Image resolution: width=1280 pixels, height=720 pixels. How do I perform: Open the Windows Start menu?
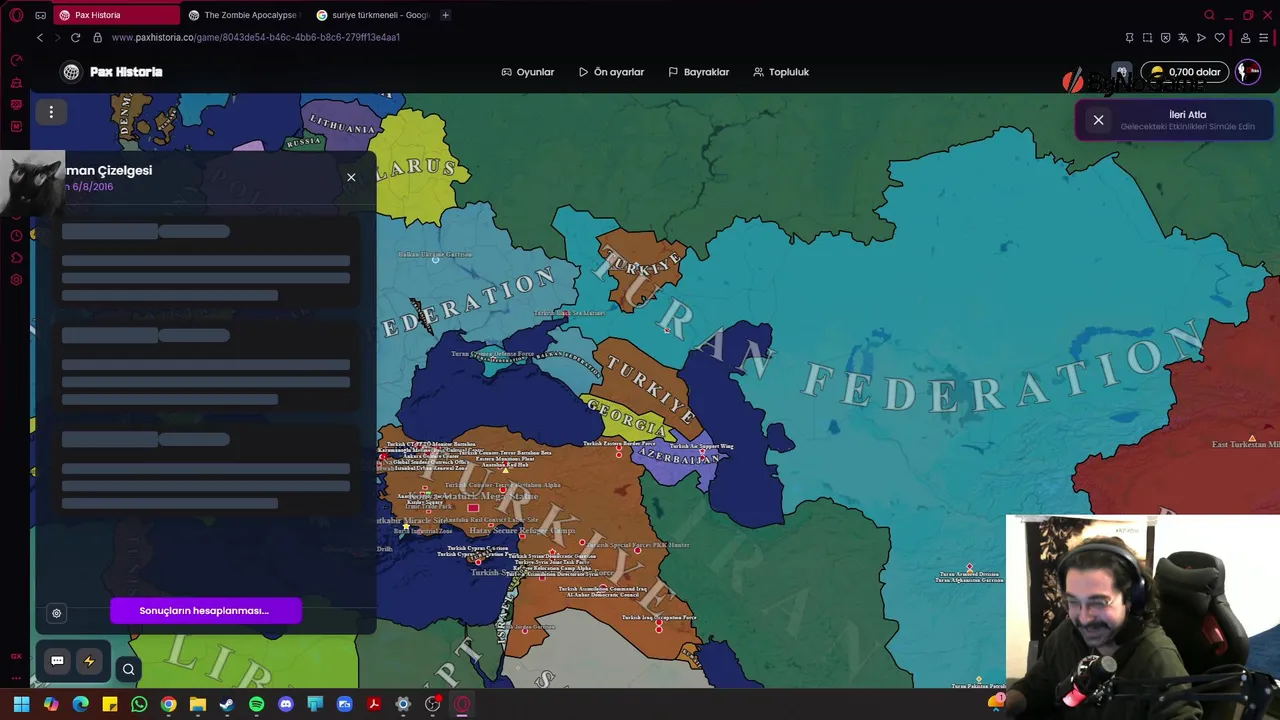tap(21, 704)
